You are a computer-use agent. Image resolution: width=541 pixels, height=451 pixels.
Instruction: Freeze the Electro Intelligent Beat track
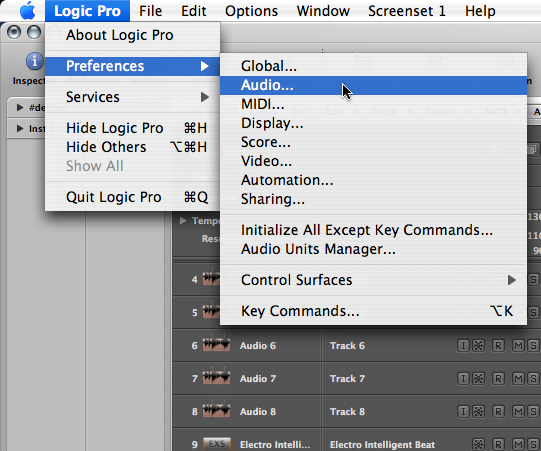click(x=479, y=444)
